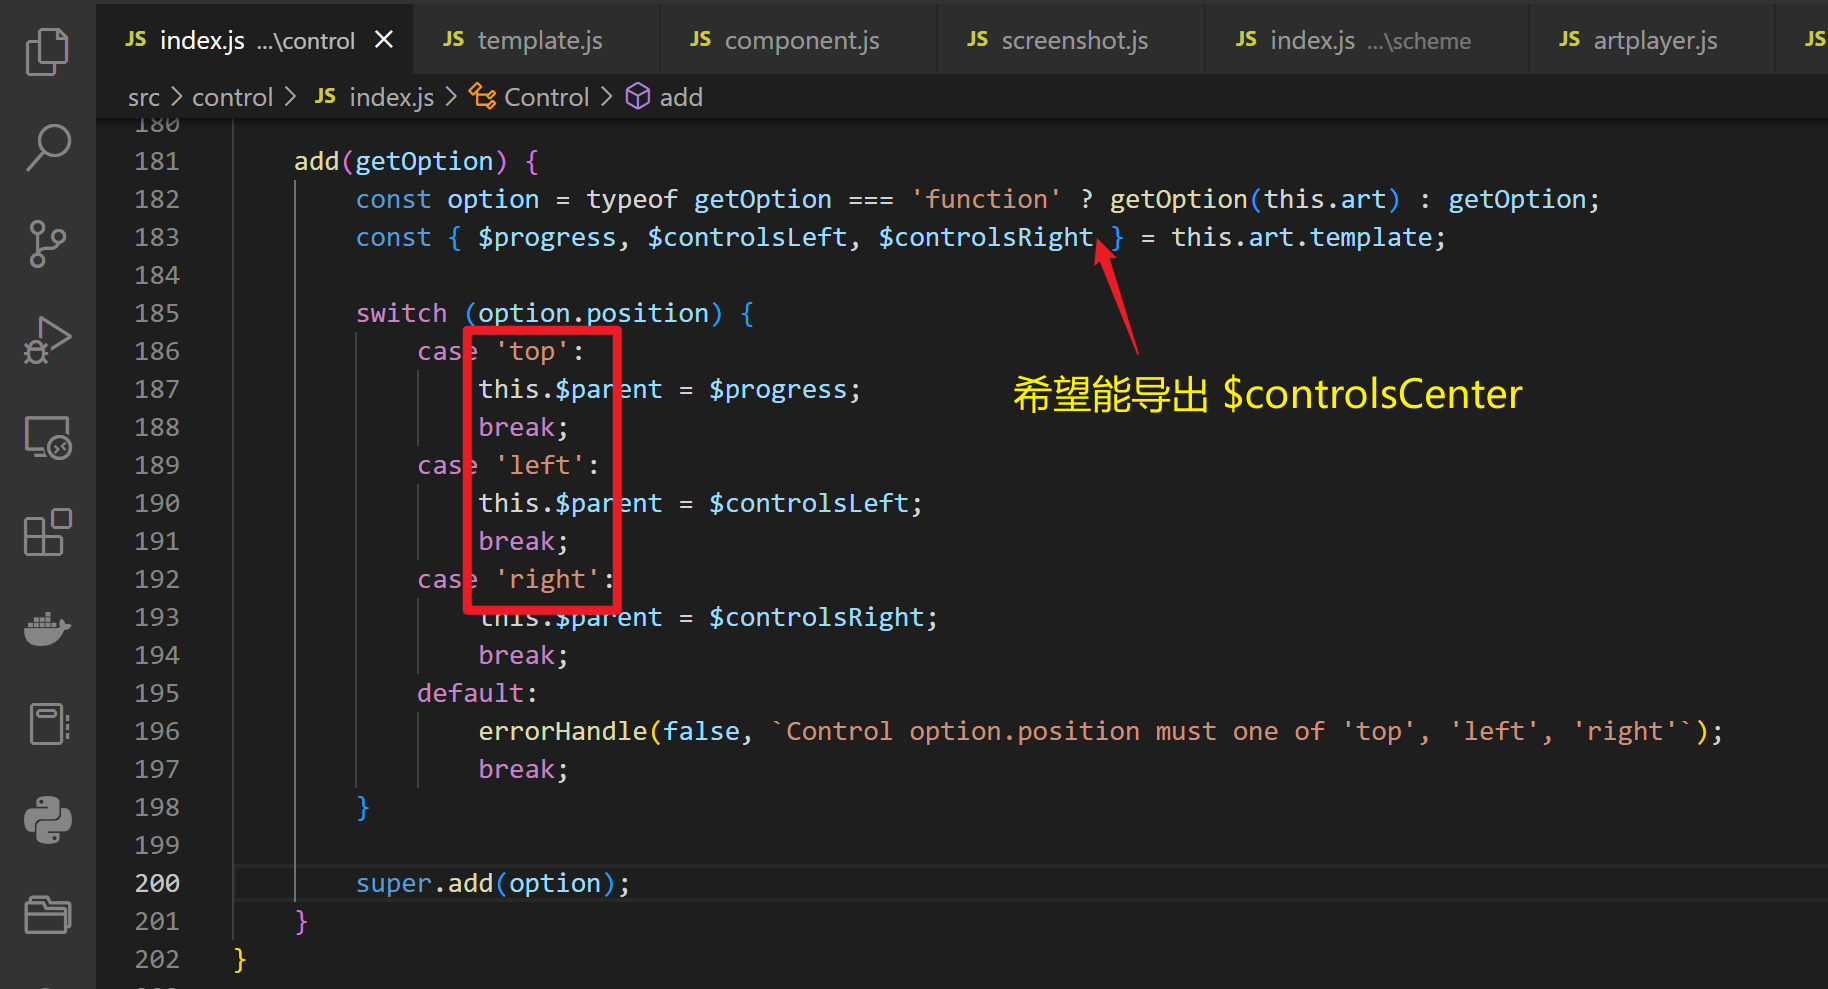Open the Project Manager folders icon
The width and height of the screenshot is (1828, 989).
47,914
